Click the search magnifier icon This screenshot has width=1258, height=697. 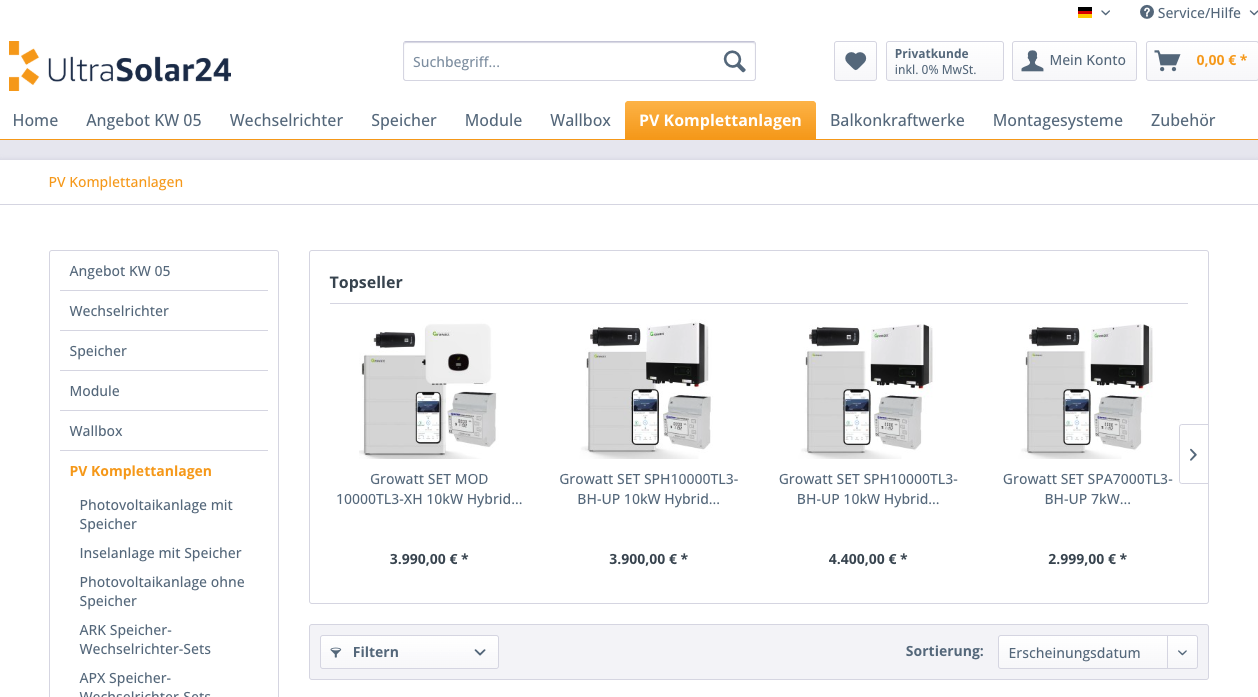click(x=734, y=60)
